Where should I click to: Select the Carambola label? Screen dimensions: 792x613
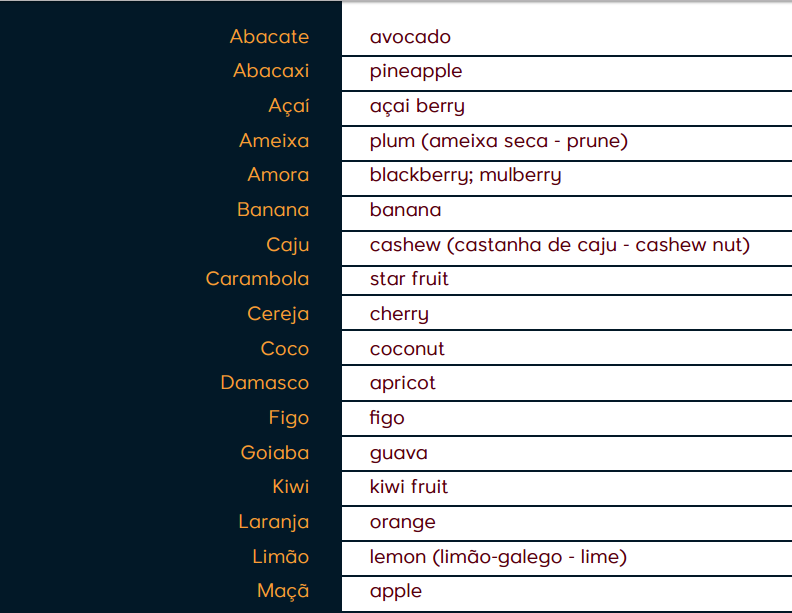tap(257, 279)
